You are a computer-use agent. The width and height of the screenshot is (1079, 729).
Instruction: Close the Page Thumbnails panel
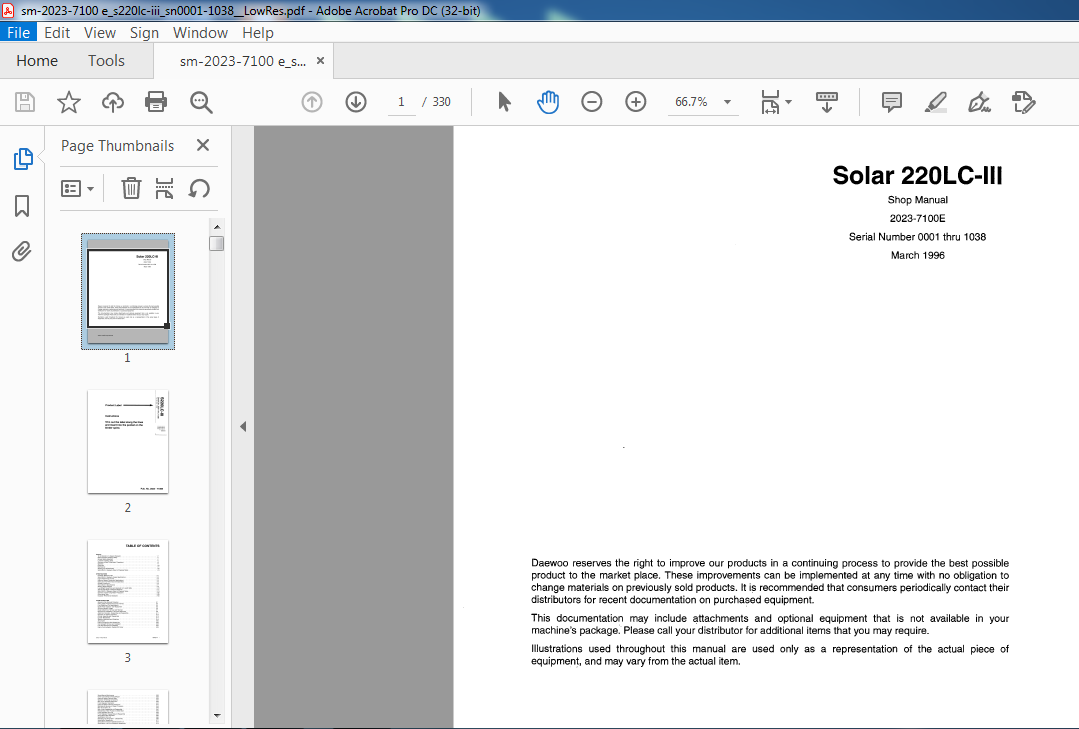[202, 145]
